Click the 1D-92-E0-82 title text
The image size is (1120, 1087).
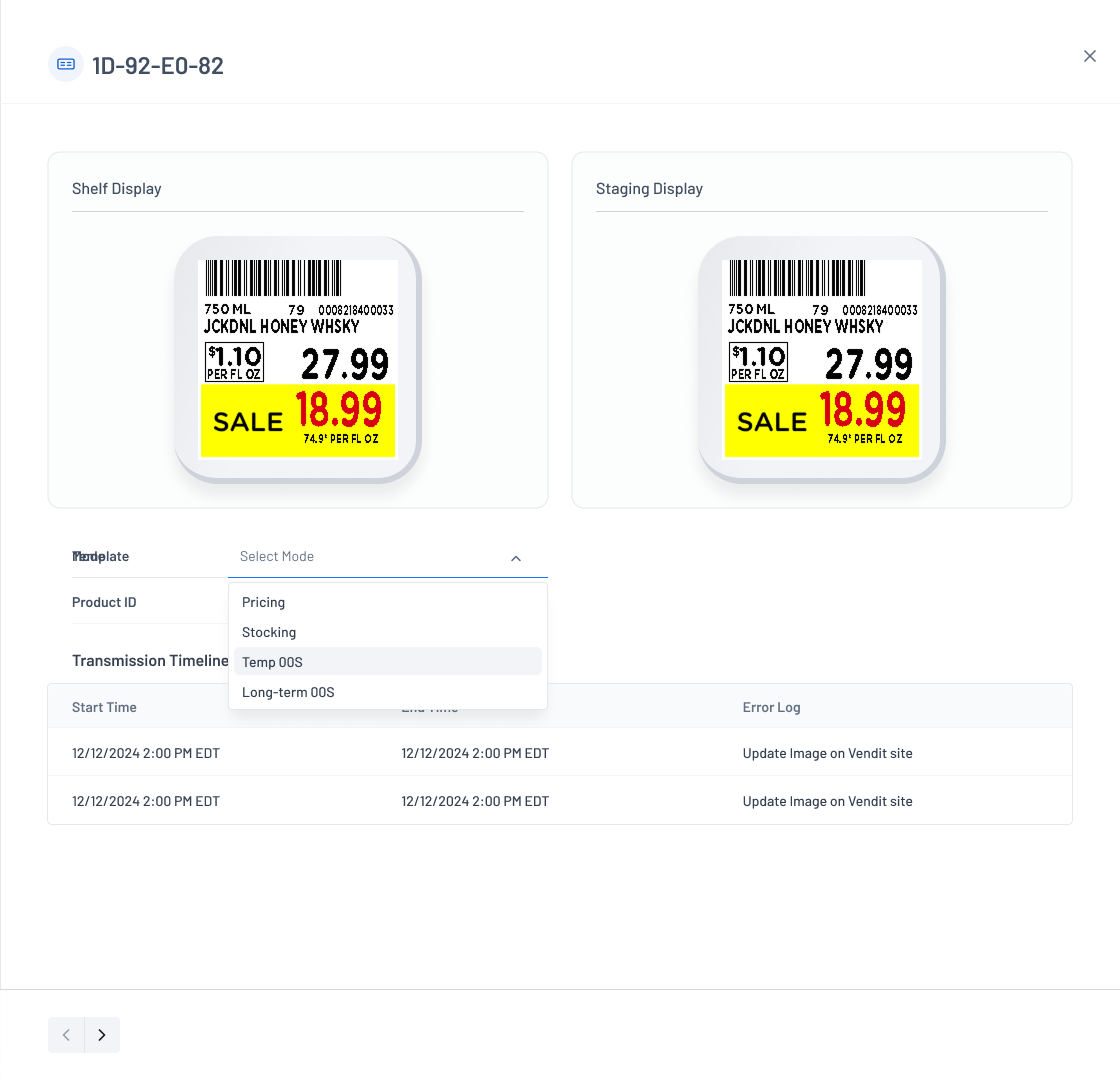[x=158, y=66]
